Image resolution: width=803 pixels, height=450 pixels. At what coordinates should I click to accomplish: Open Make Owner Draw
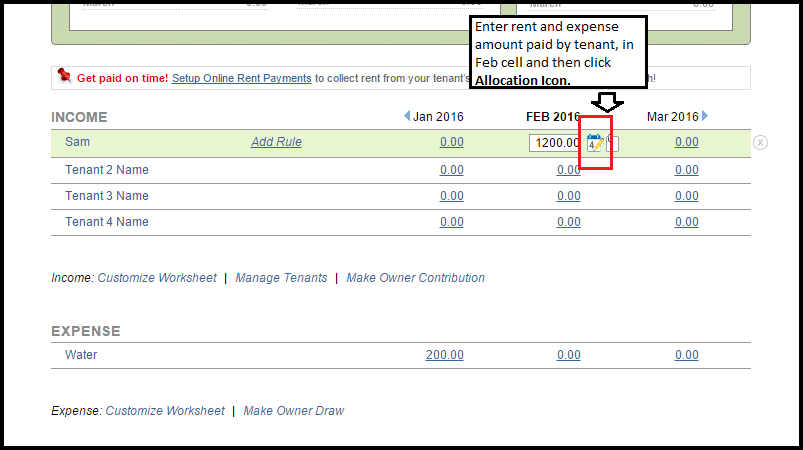(x=293, y=411)
